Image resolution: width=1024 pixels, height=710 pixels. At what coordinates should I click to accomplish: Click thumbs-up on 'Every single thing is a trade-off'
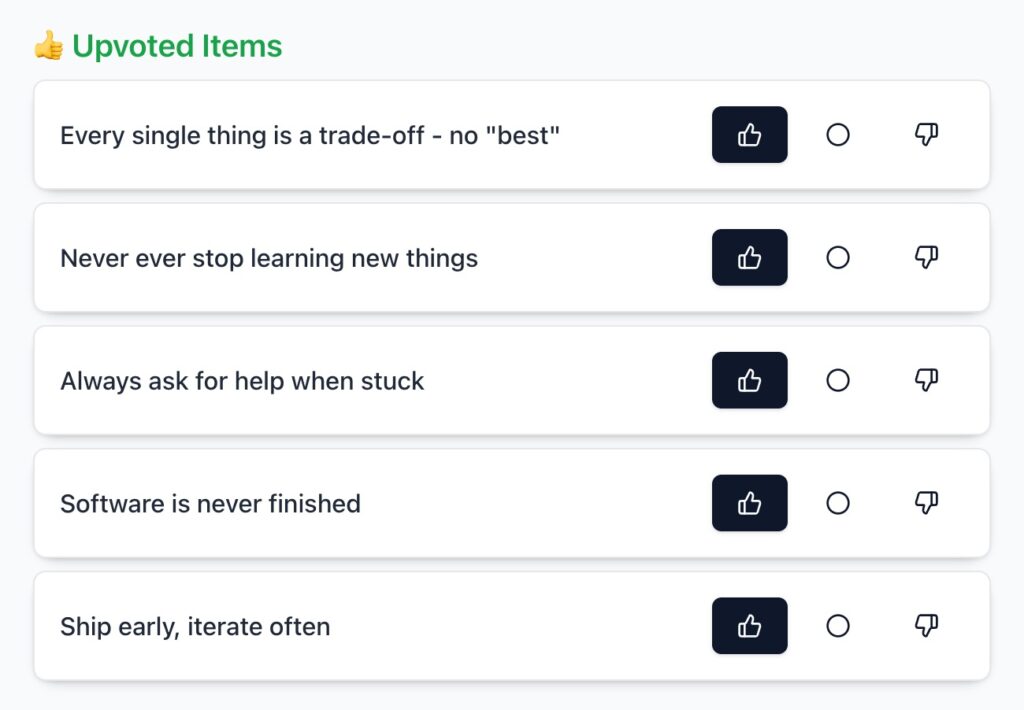749,135
